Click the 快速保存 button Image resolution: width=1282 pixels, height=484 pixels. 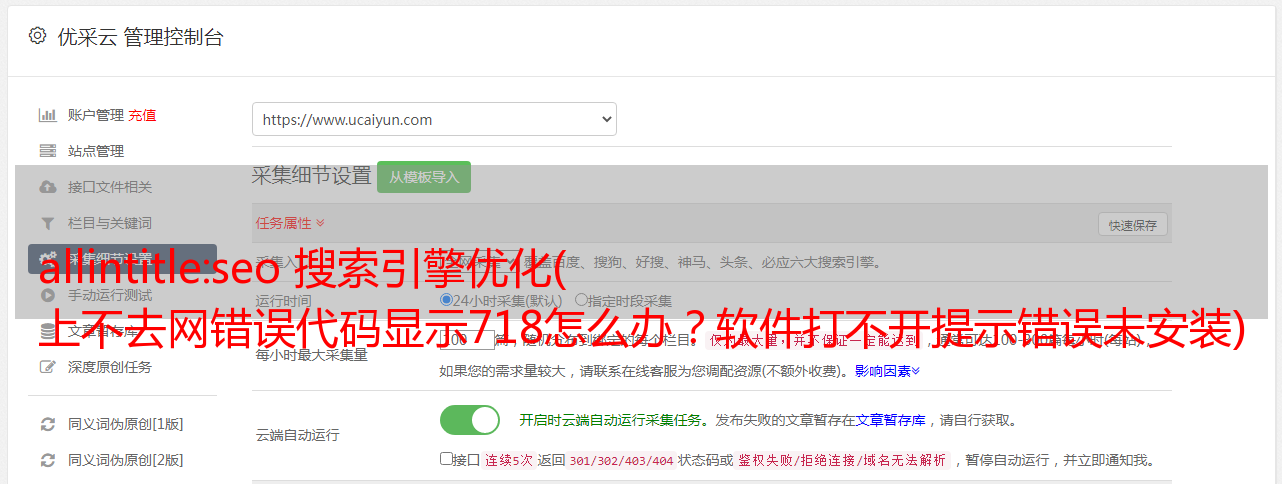pyautogui.click(x=1133, y=225)
